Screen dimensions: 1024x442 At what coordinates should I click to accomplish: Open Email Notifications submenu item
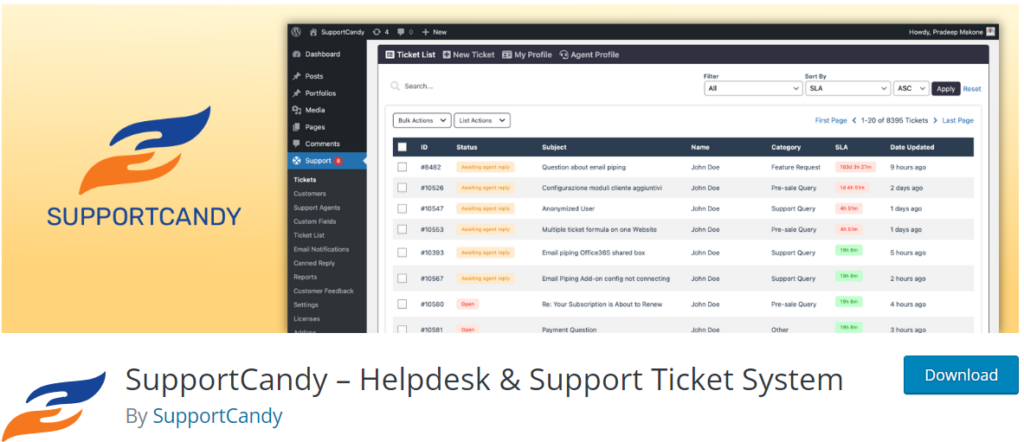(321, 249)
